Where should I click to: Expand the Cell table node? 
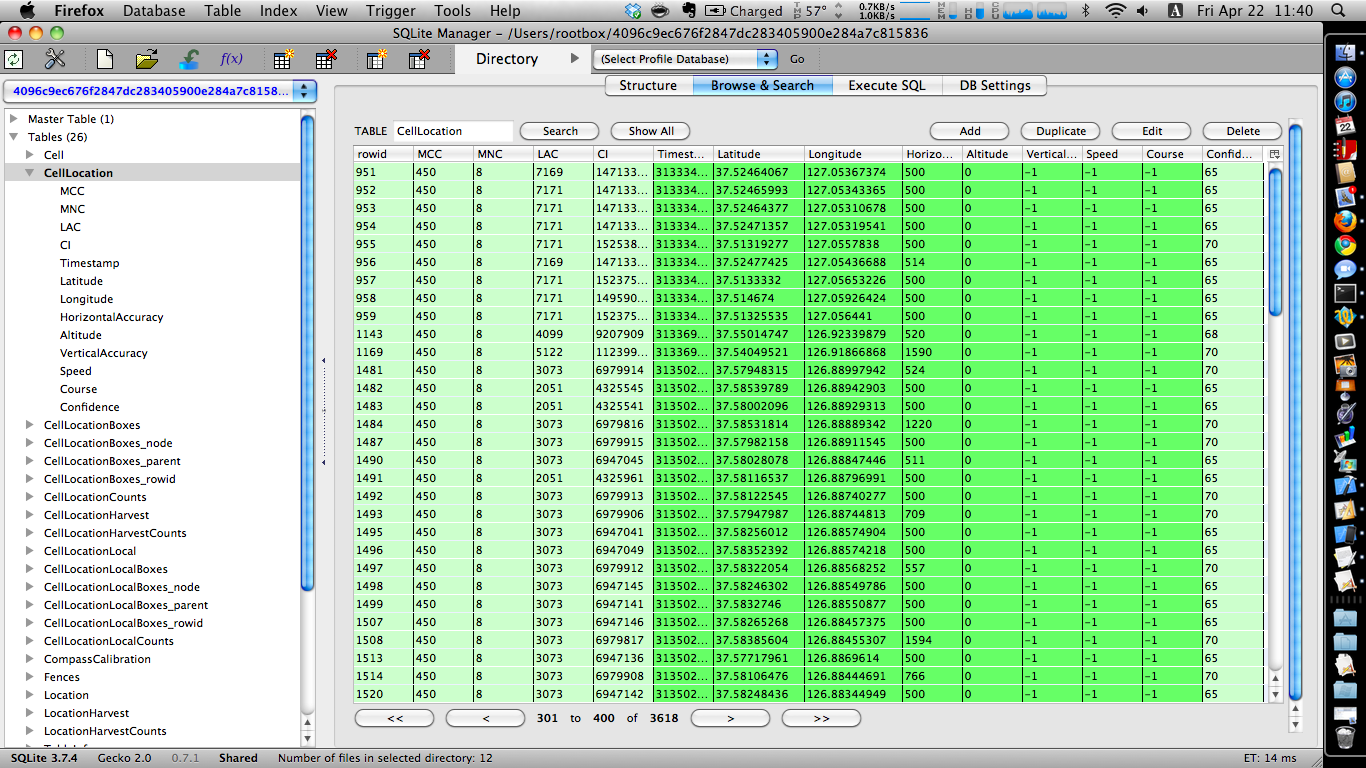(x=30, y=155)
